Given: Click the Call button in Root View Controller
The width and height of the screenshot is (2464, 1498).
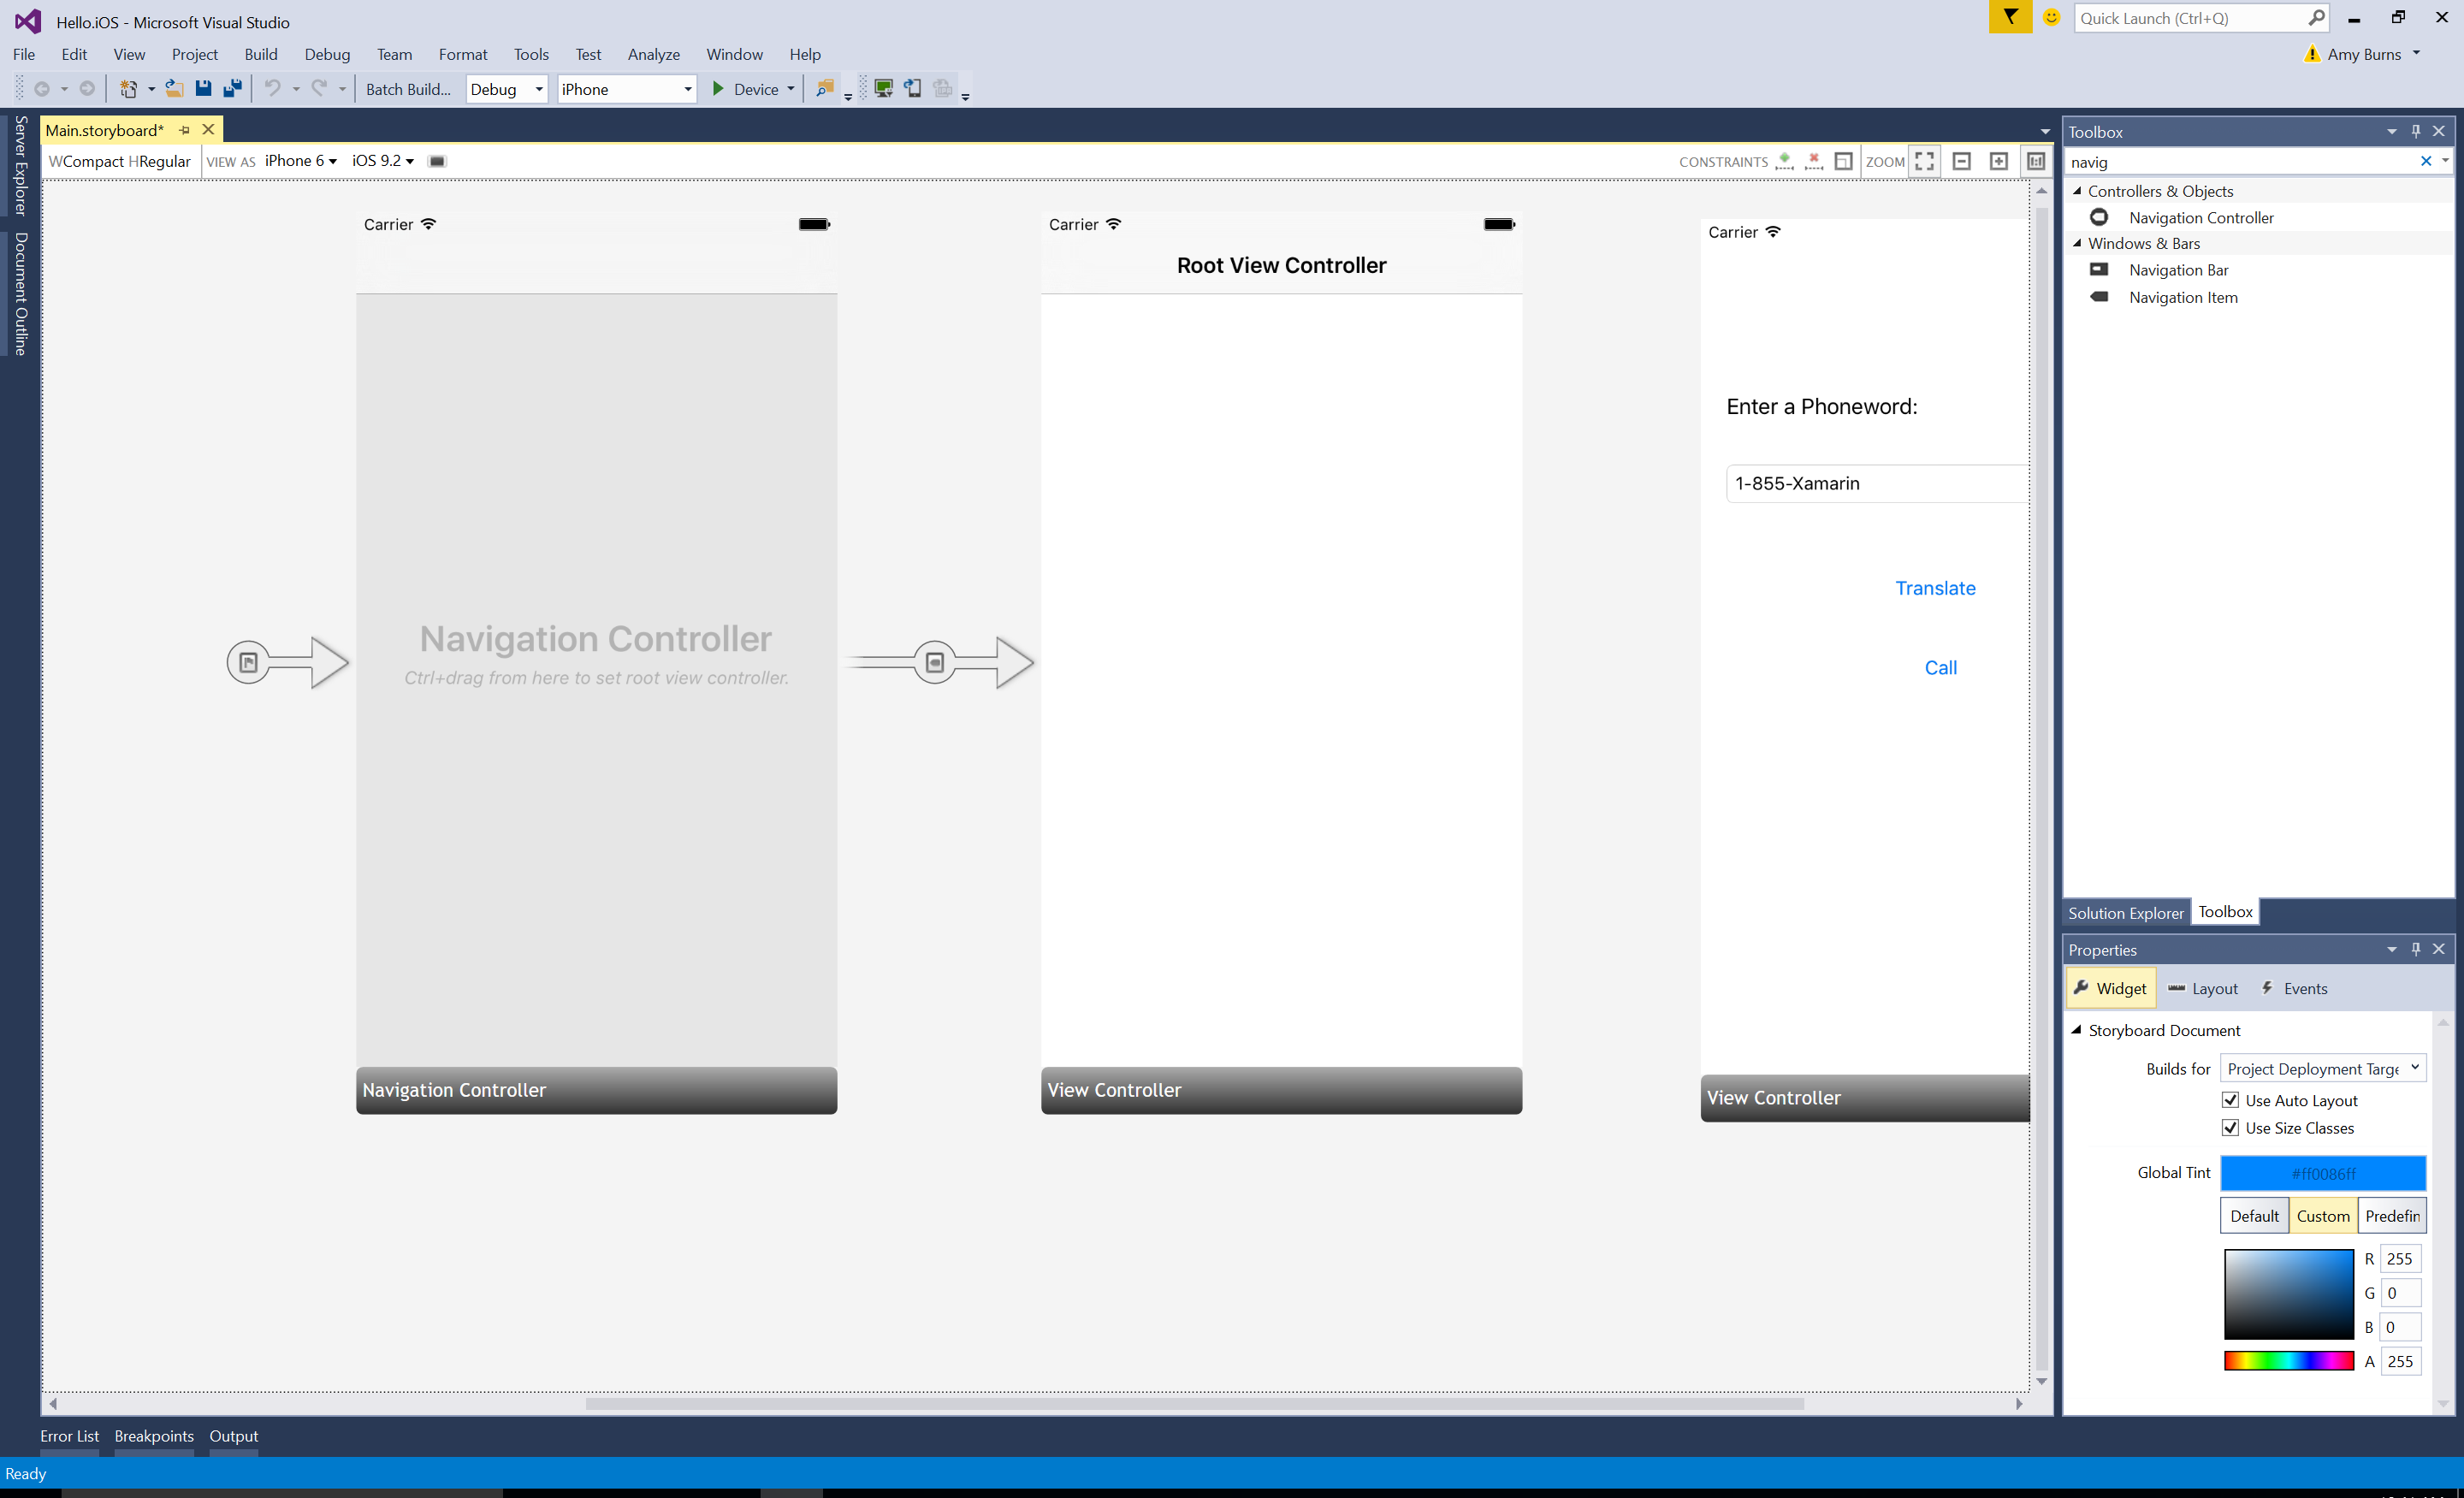Looking at the screenshot, I should 1938,666.
